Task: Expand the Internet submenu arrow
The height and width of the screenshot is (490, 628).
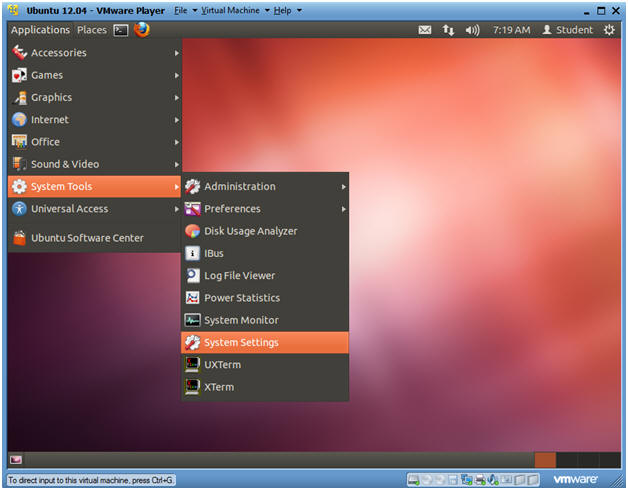Action: pos(177,120)
